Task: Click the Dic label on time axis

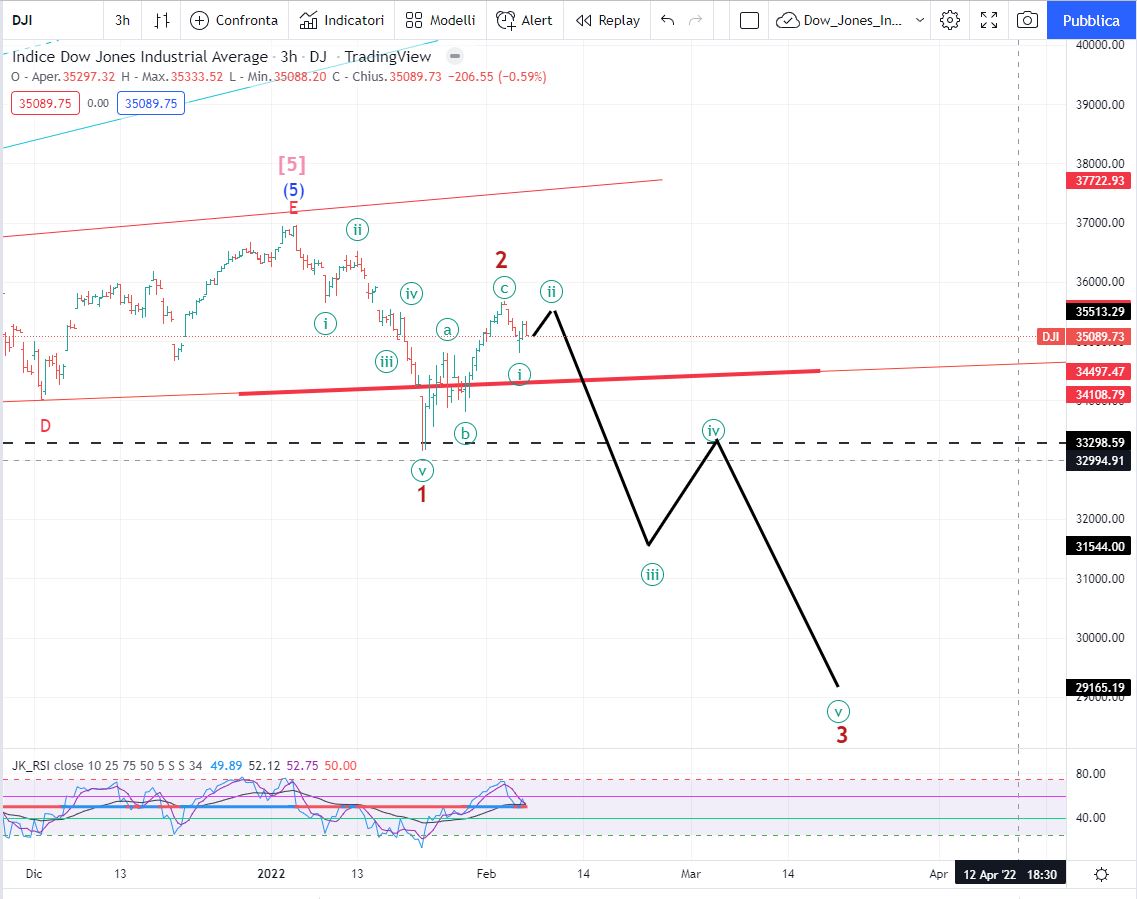Action: (x=34, y=874)
